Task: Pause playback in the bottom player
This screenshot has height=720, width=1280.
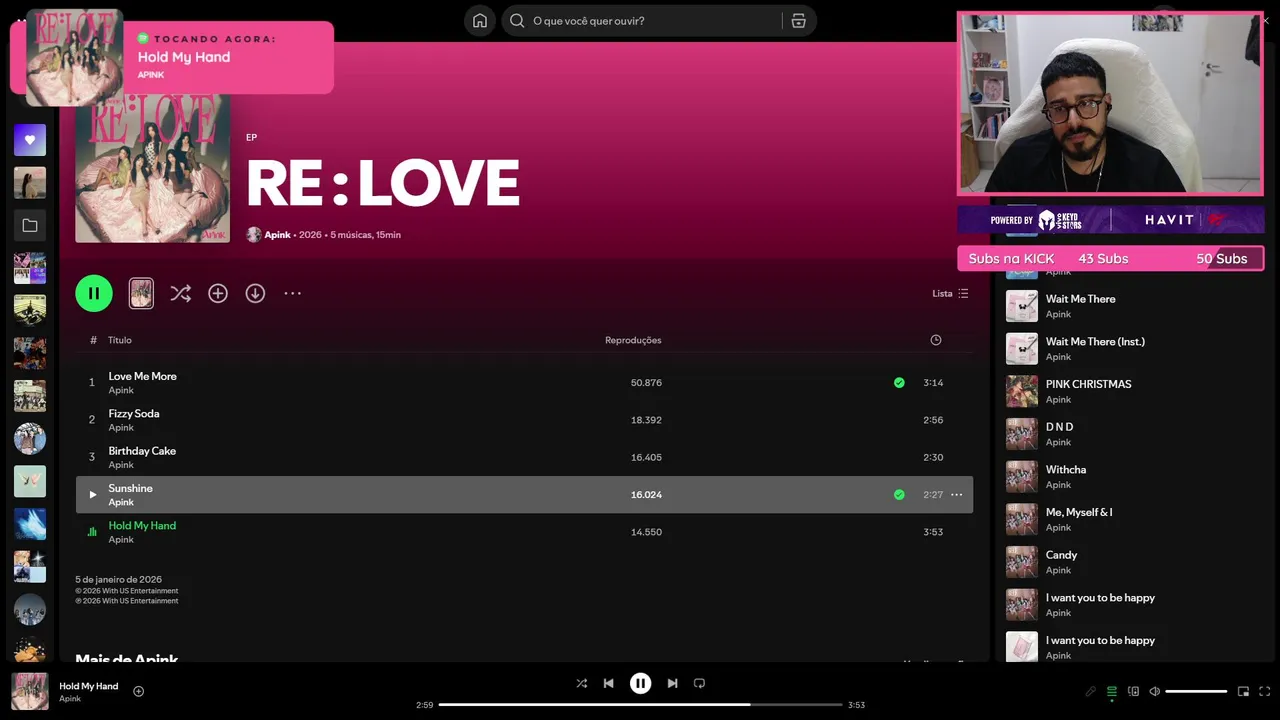Action: coord(640,683)
